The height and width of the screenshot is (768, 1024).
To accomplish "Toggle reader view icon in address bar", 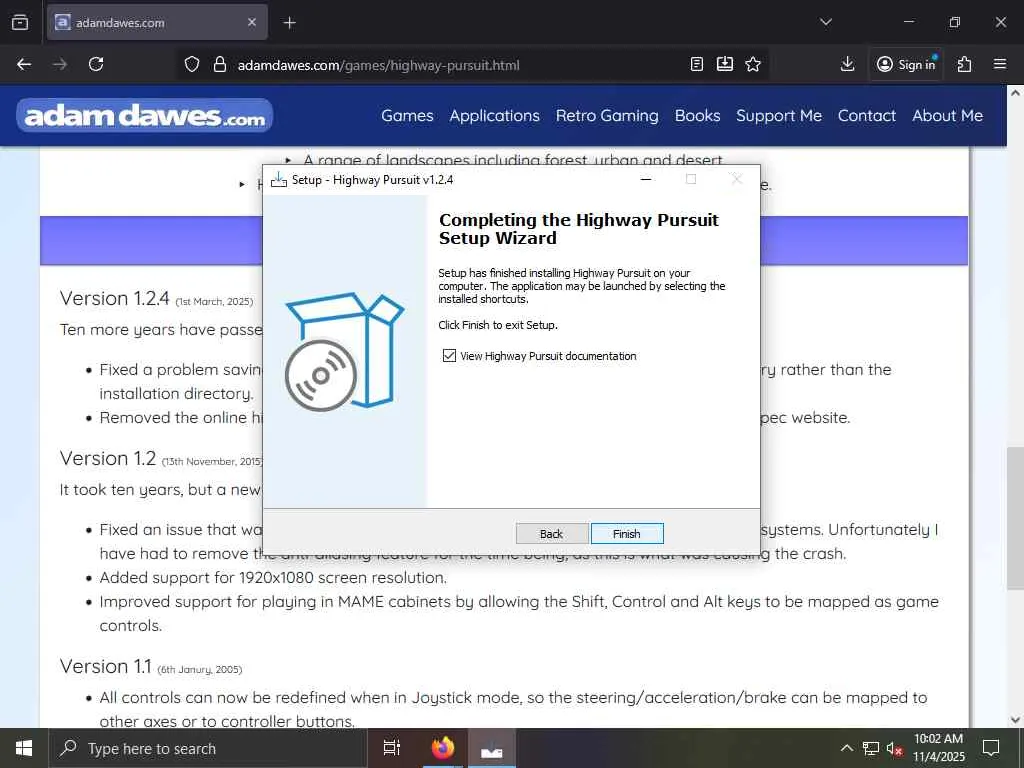I will (x=697, y=64).
